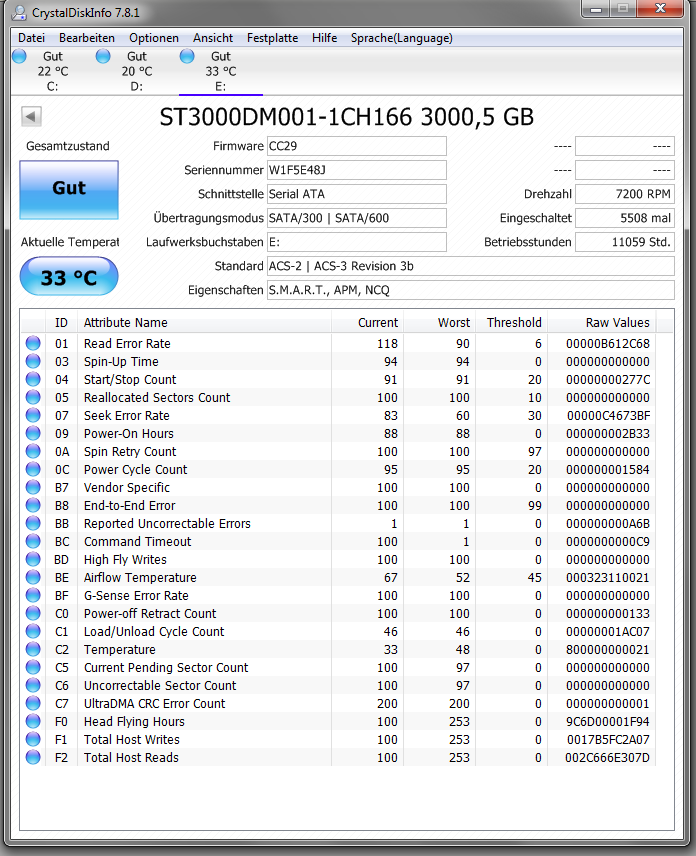Sort by the Attribute Name column header

tap(204, 323)
